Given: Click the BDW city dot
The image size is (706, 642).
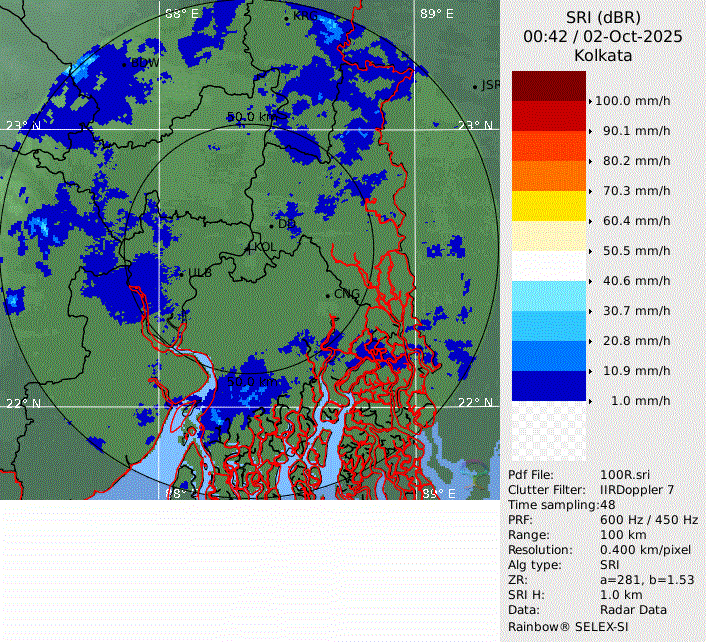Looking at the screenshot, I should (126, 64).
